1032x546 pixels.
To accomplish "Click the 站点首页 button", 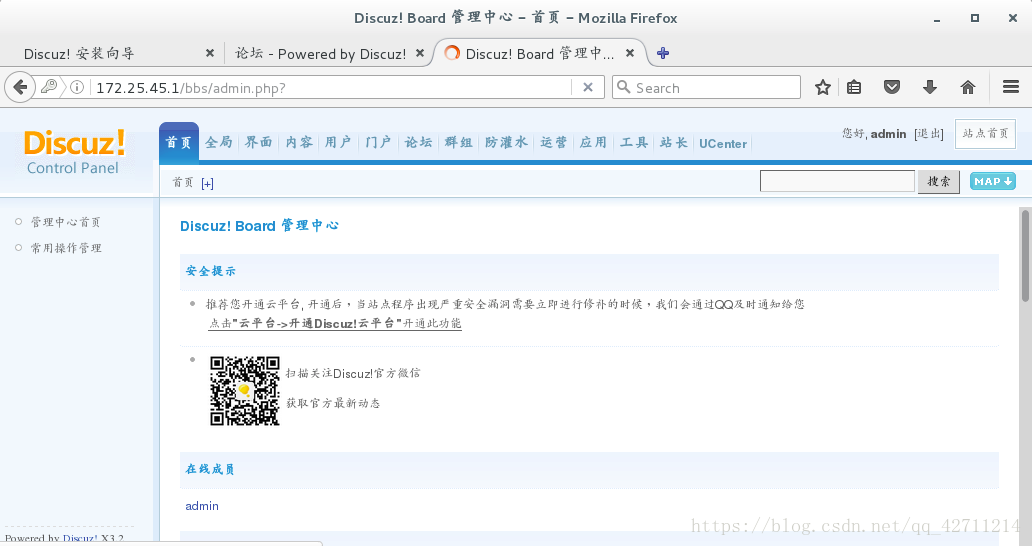I will [x=985, y=134].
